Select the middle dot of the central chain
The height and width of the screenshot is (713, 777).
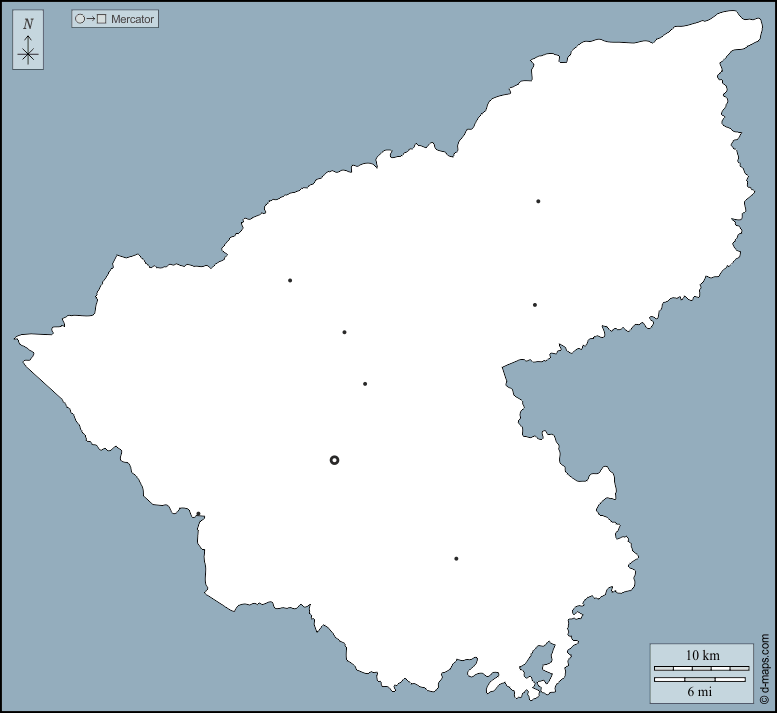click(344, 332)
